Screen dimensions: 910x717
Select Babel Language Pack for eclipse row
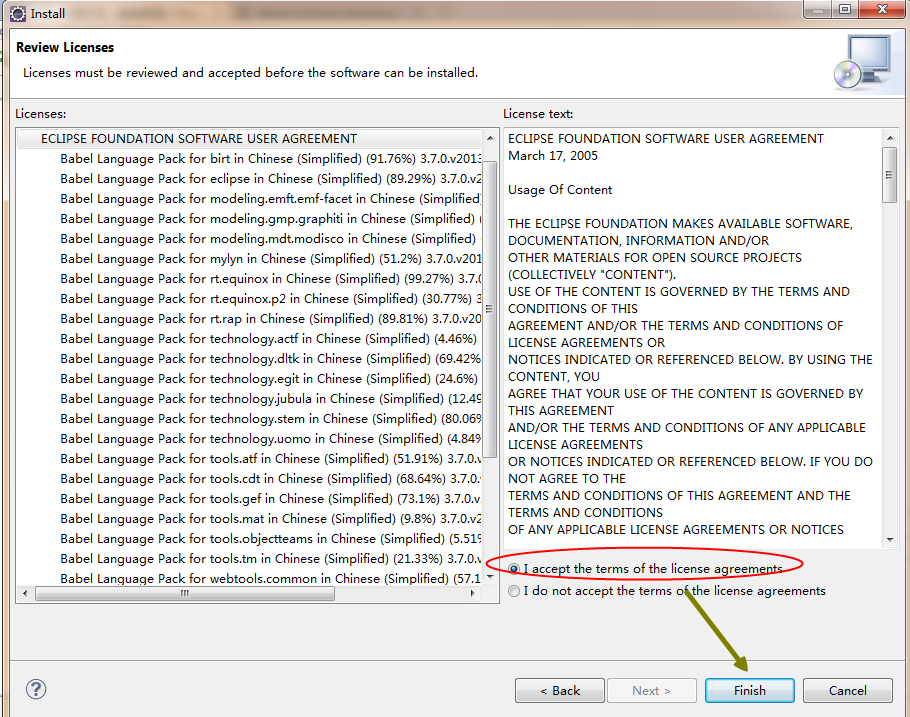coord(270,179)
